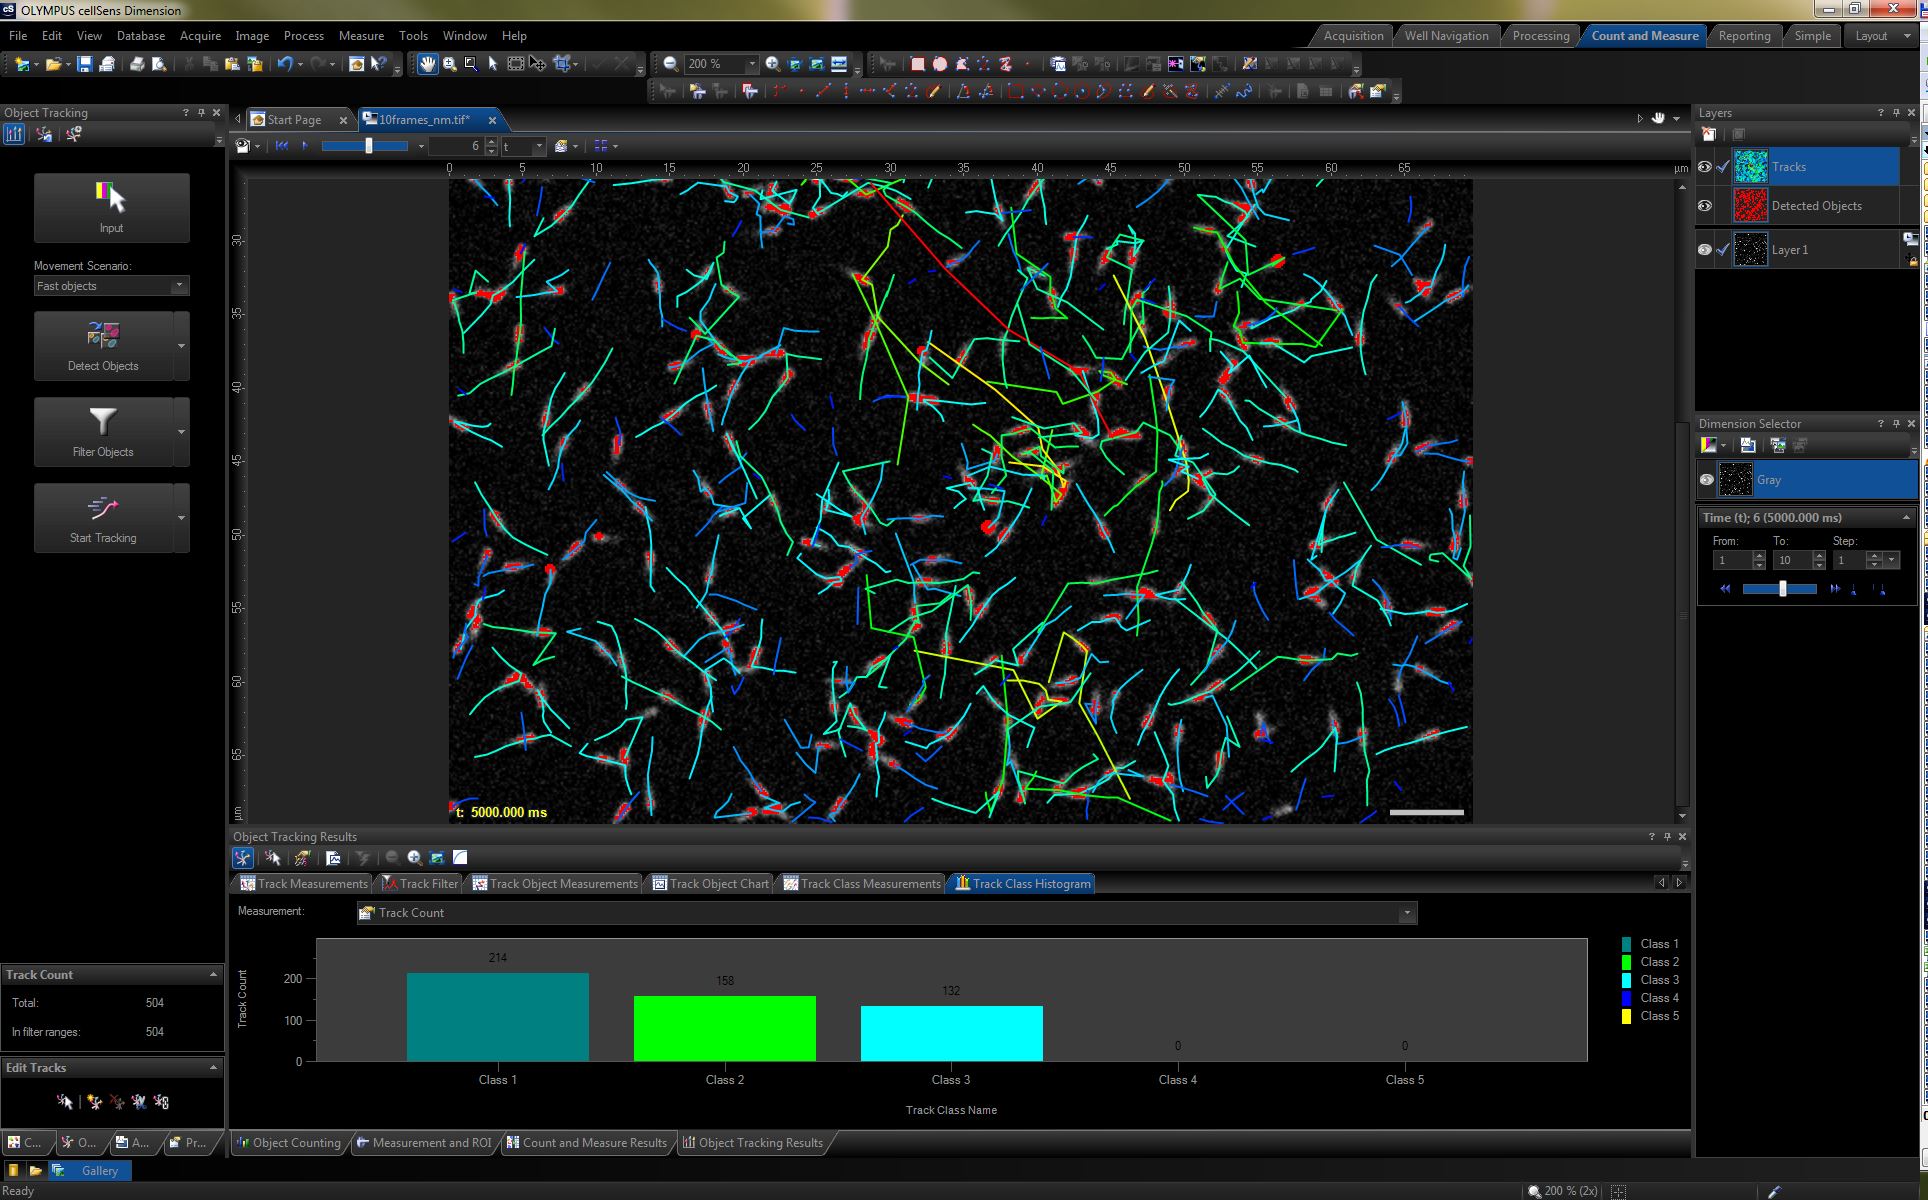Click the Undo arrow icon
The width and height of the screenshot is (1928, 1200).
click(285, 64)
